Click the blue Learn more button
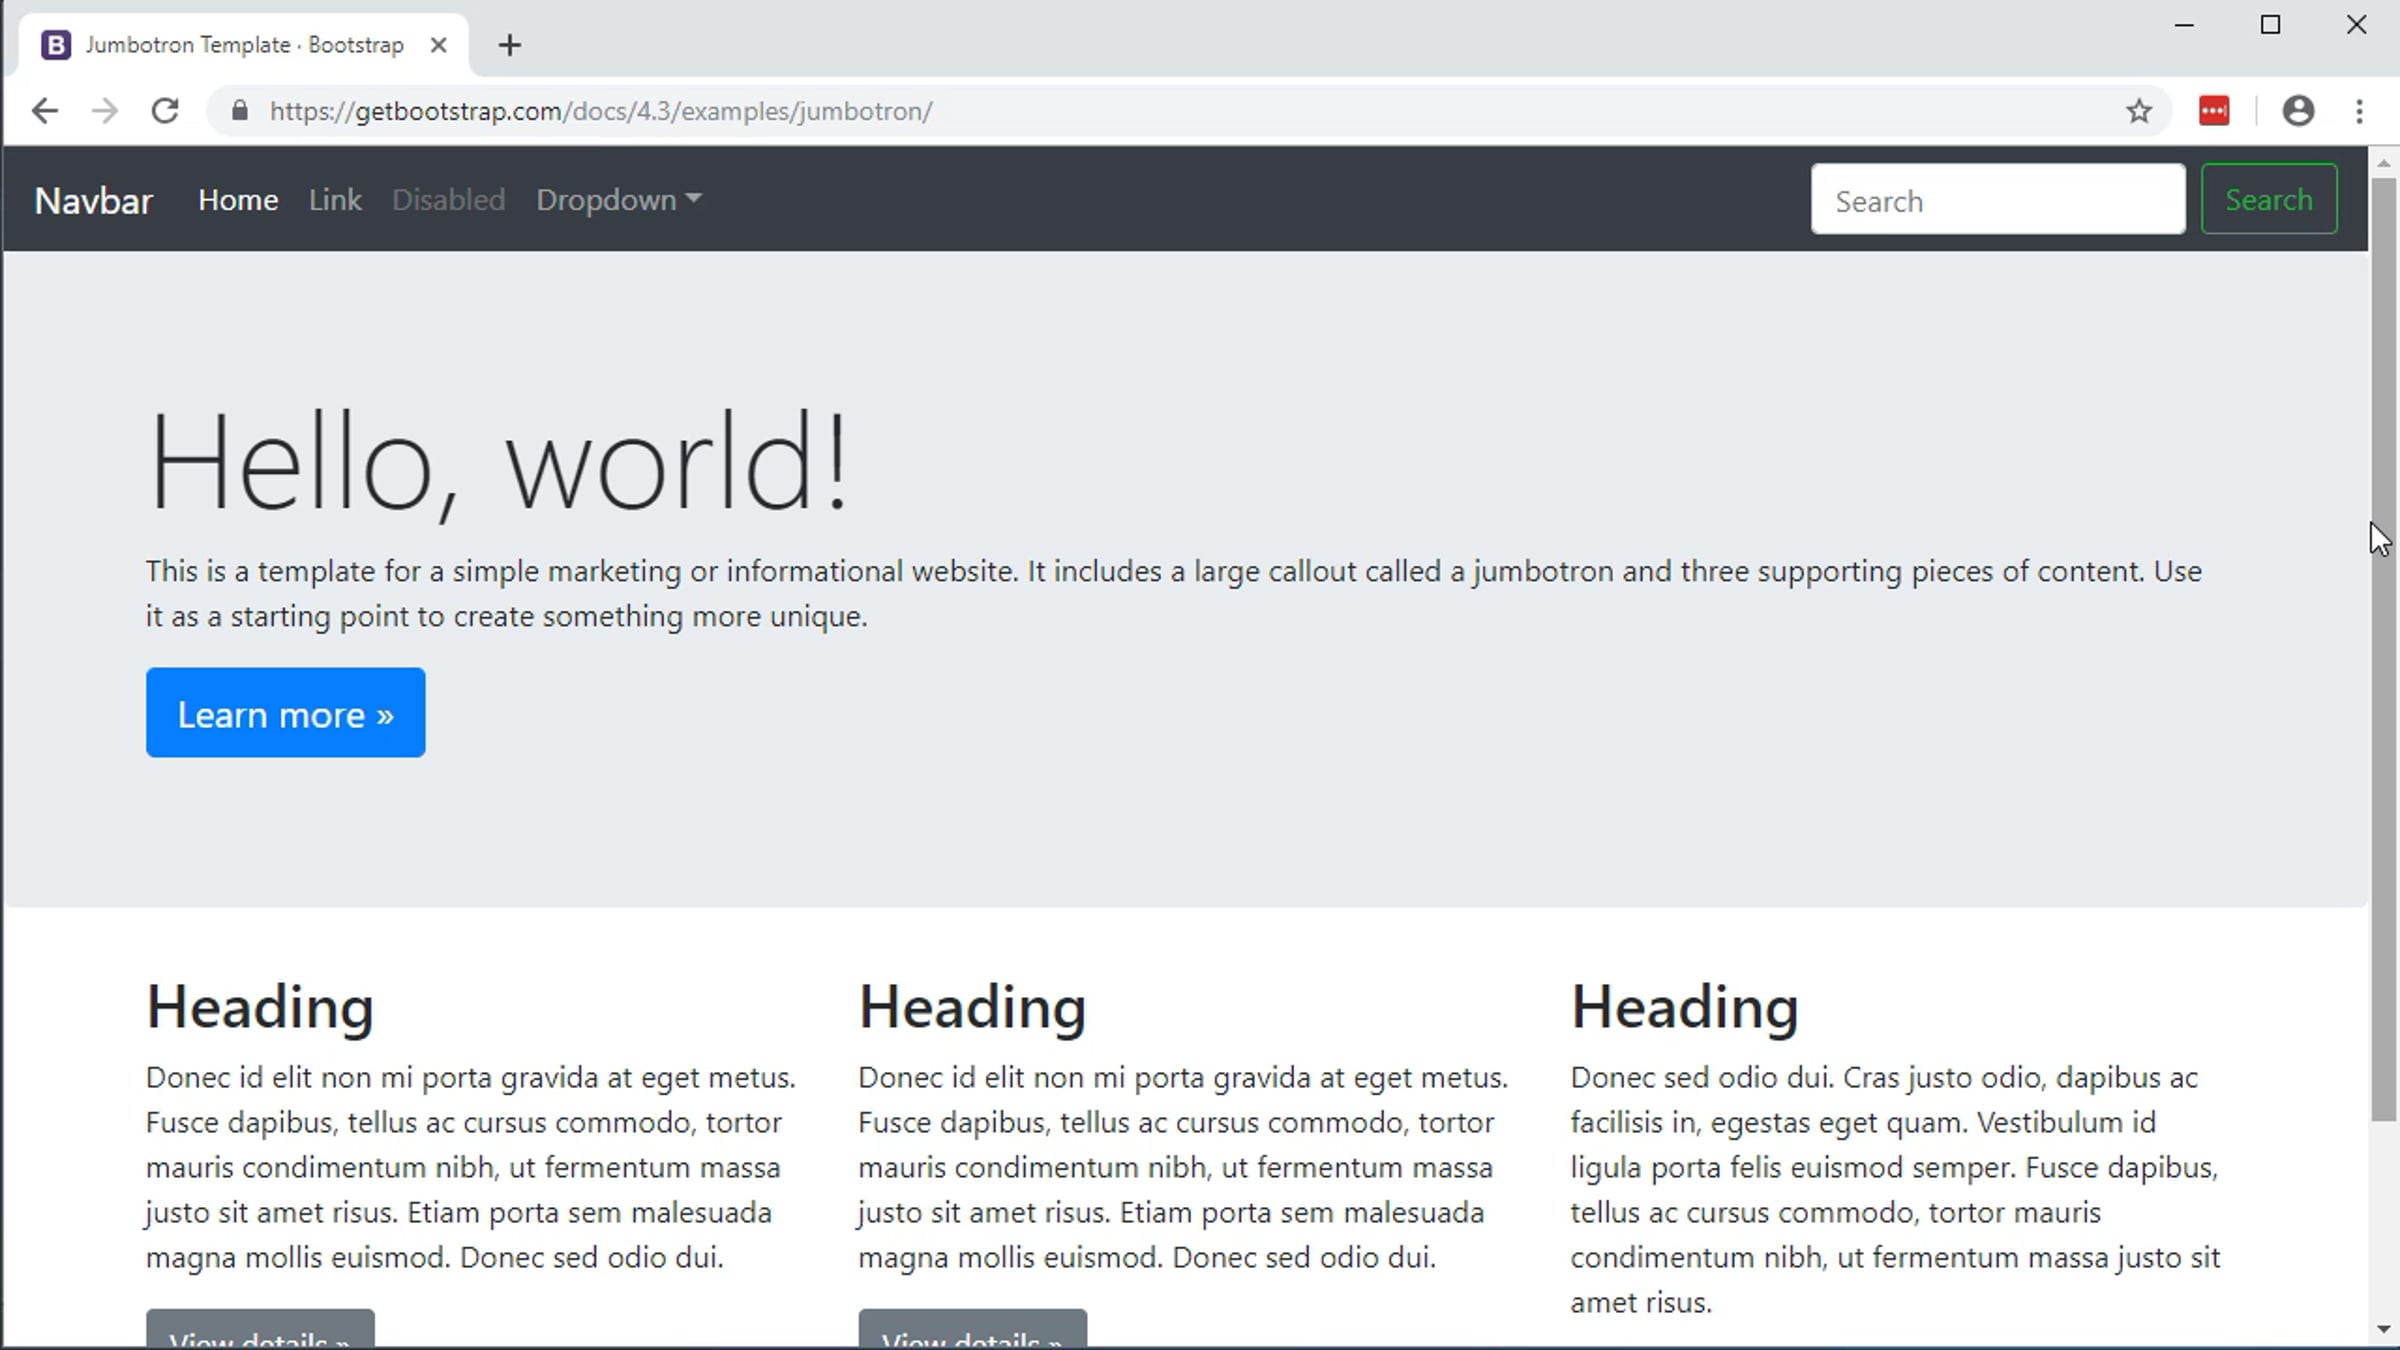Screen dimensions: 2400x1350 (x=286, y=713)
